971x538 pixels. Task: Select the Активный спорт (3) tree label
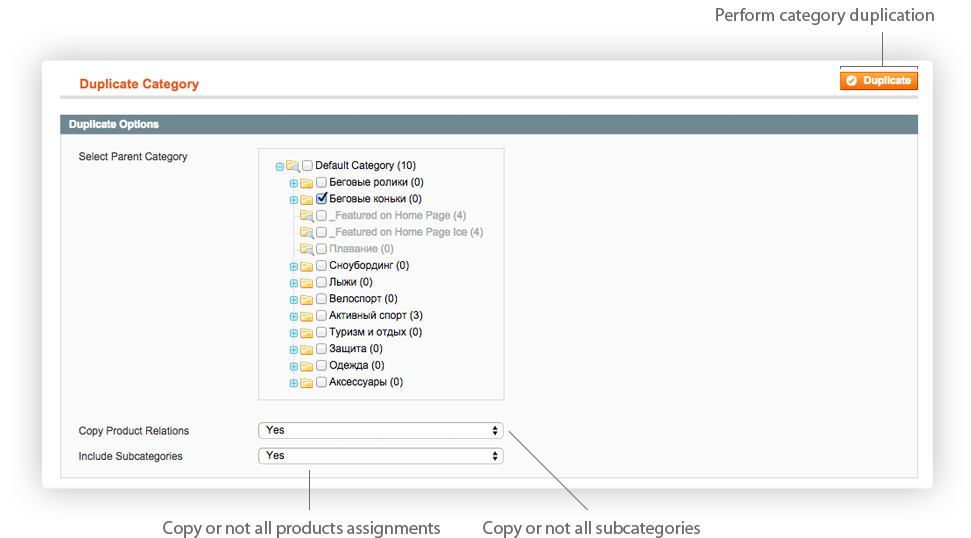[376, 316]
